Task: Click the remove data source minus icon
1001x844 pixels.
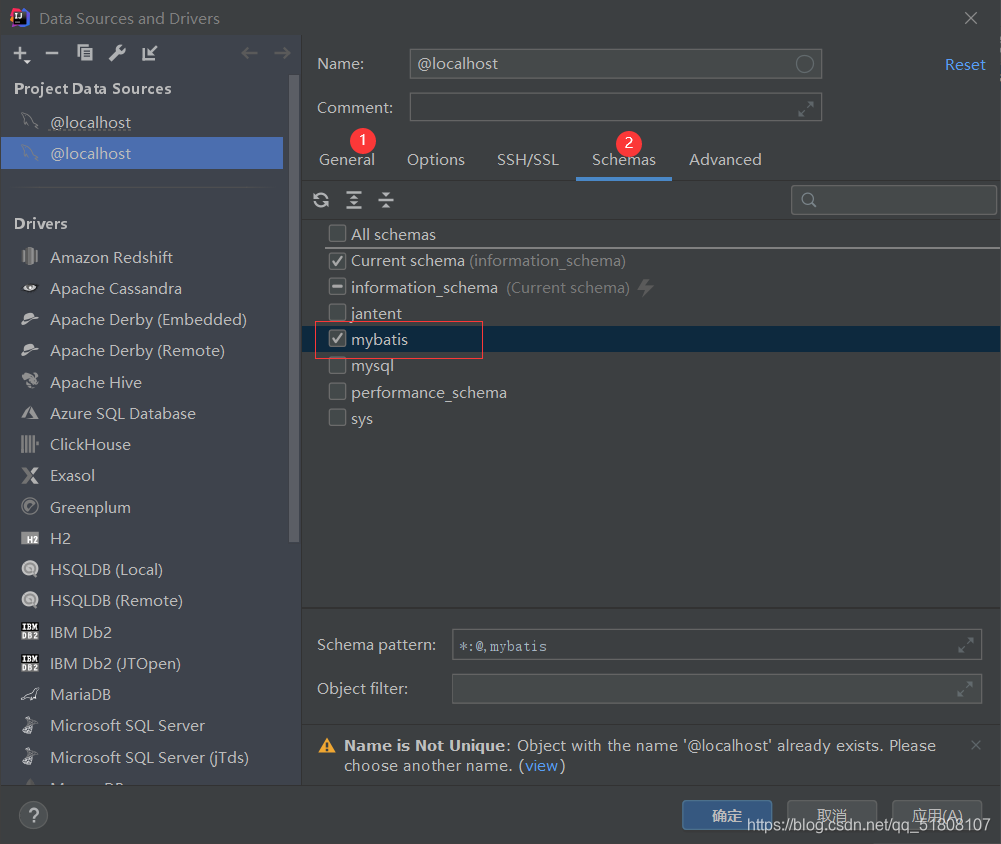Action: 52,53
